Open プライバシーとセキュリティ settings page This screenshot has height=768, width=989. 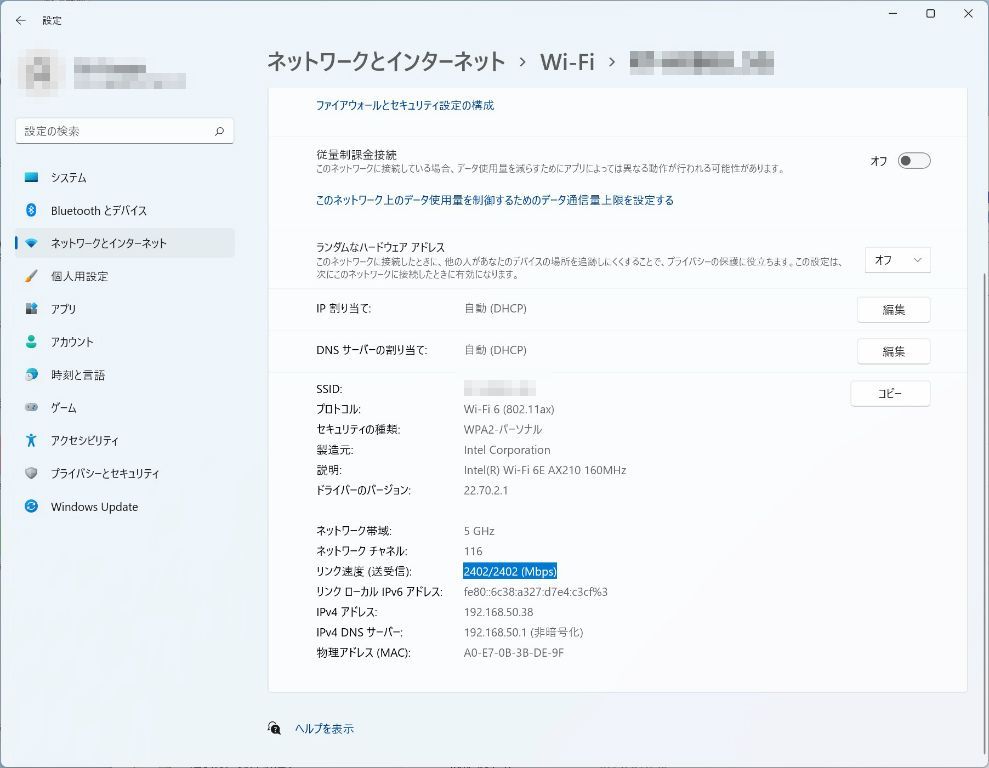pyautogui.click(x=104, y=474)
